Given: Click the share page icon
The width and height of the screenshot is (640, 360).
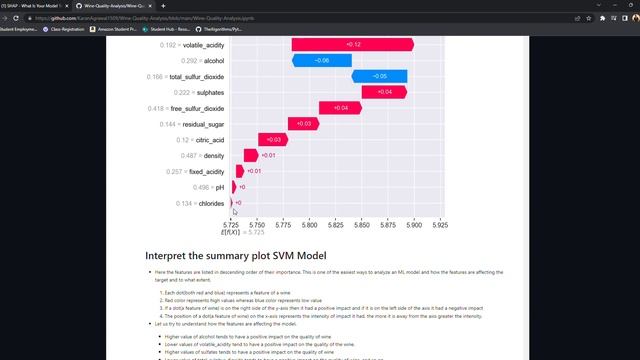Looking at the screenshot, I should tap(577, 18).
